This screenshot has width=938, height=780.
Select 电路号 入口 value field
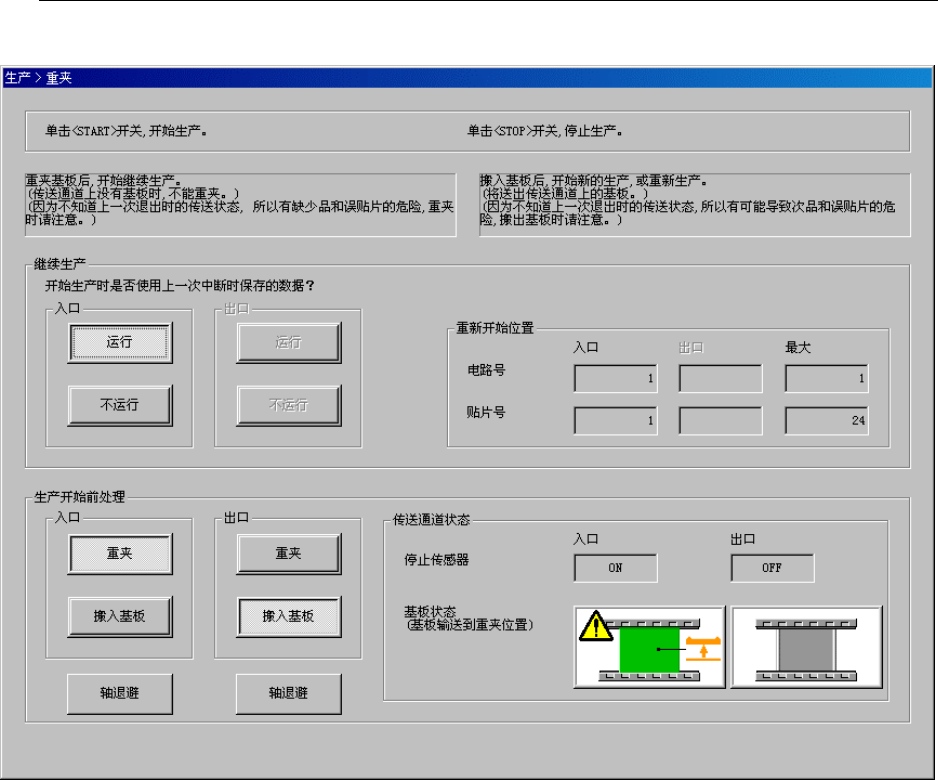(x=616, y=378)
